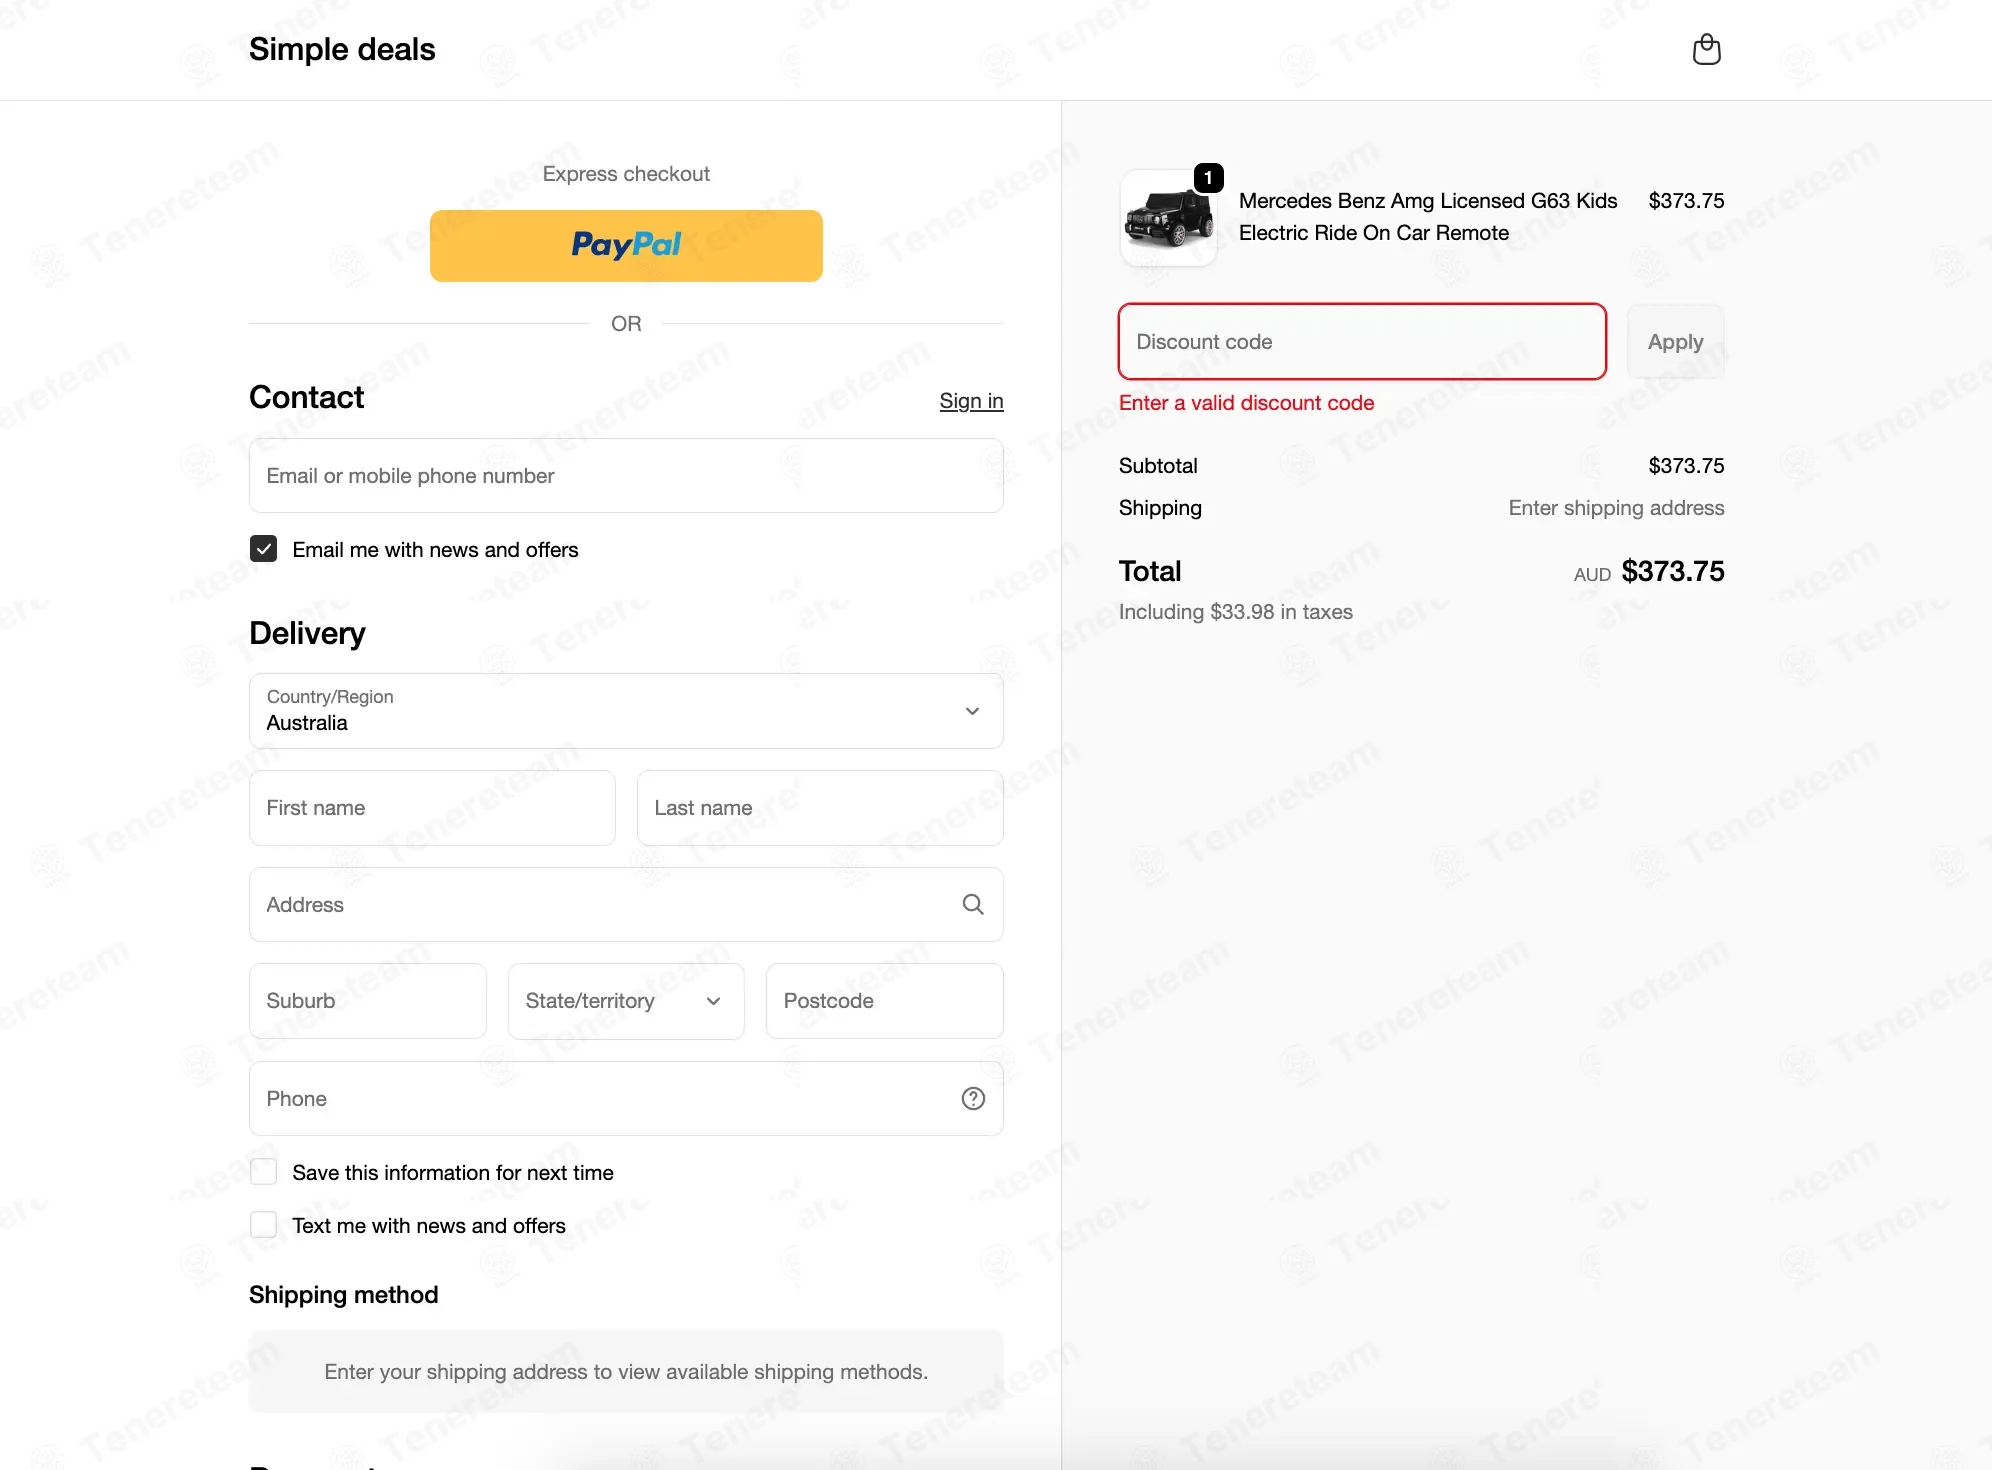Viewport: 1992px width, 1470px height.
Task: Click 'Including $33.98 in taxes' text
Action: click(1235, 612)
